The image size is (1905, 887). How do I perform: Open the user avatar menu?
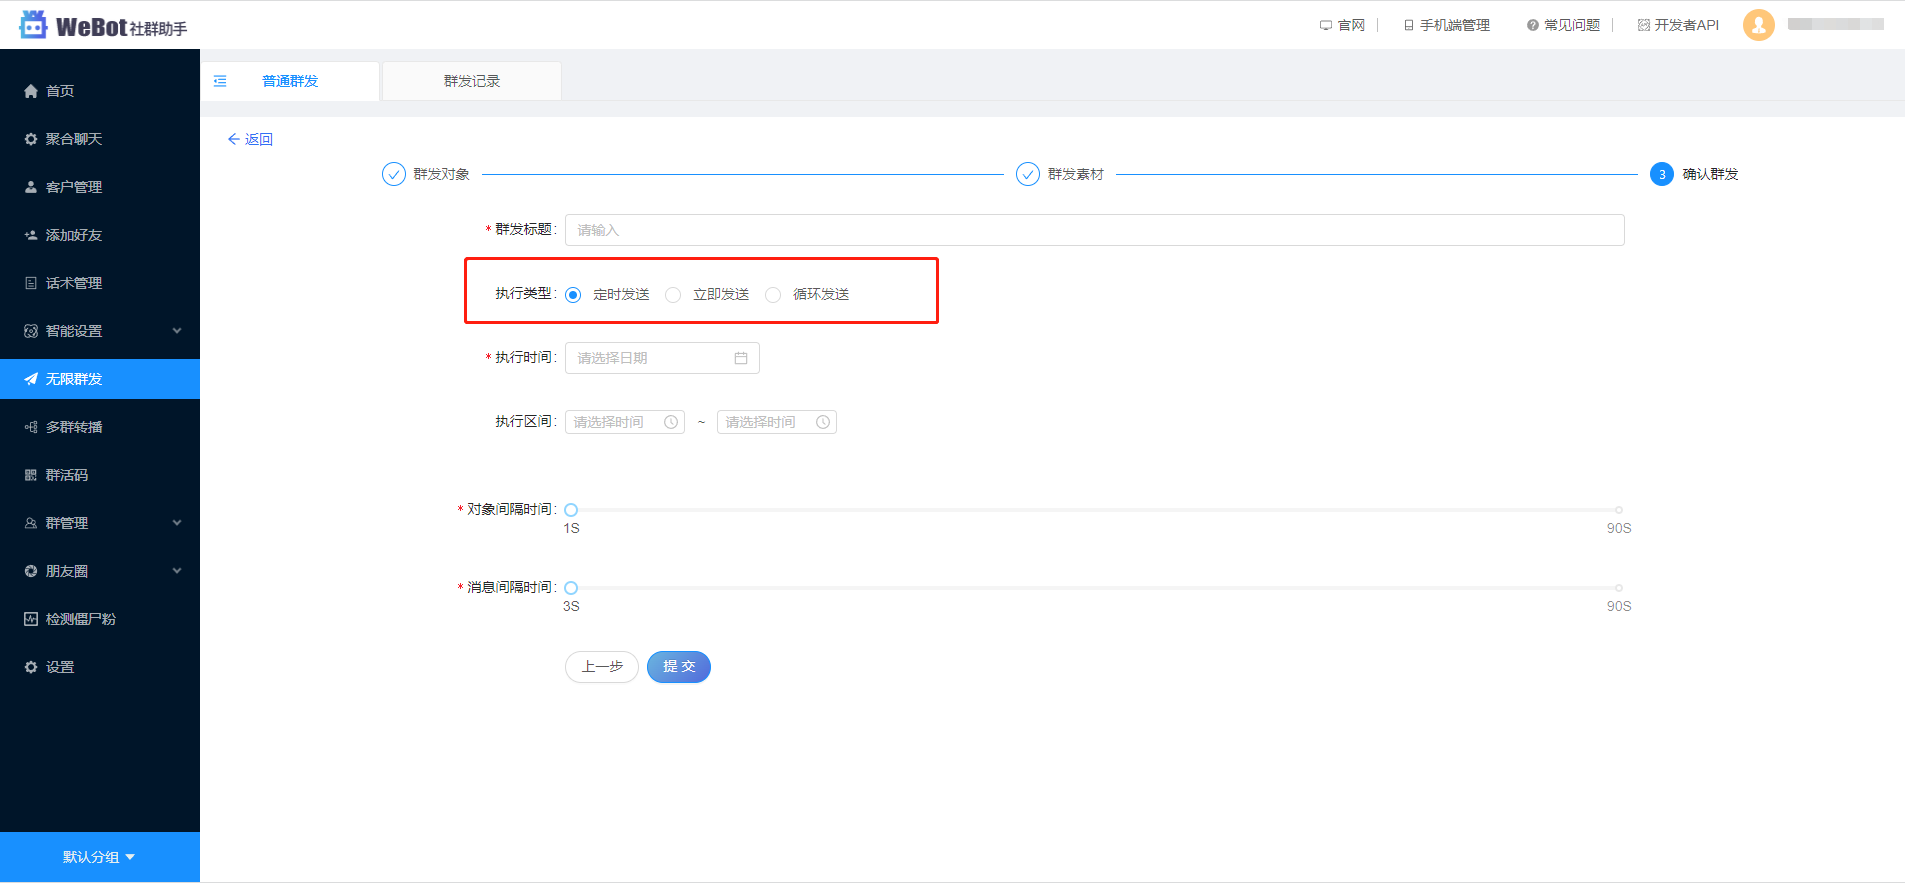pyautogui.click(x=1759, y=25)
